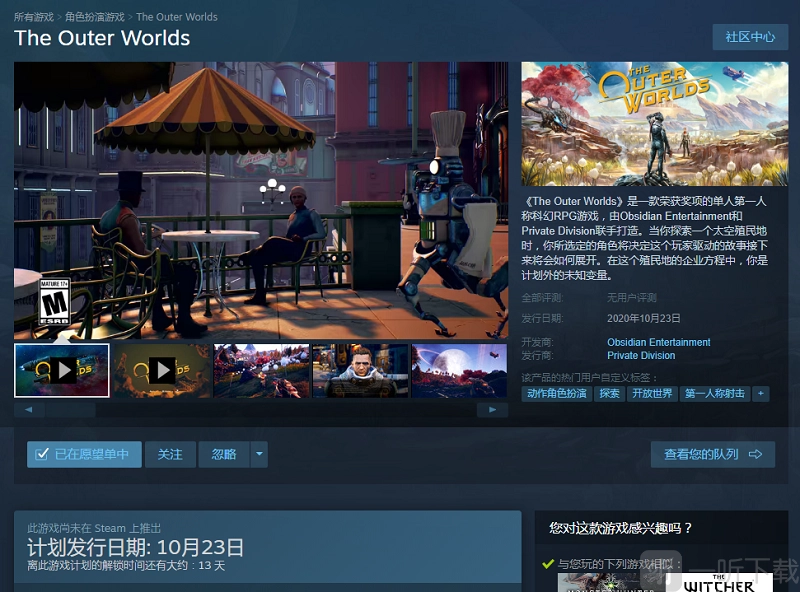Viewport: 800px width, 592px height.
Task: Toggle 关注 follow button
Action: (x=170, y=454)
